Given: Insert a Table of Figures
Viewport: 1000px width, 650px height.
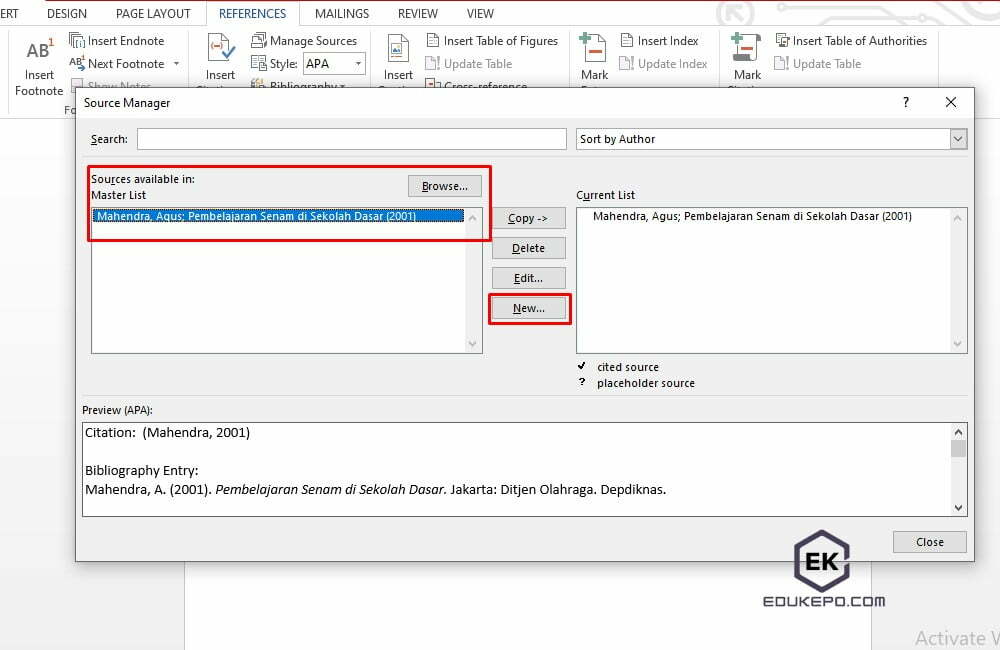Looking at the screenshot, I should [491, 40].
